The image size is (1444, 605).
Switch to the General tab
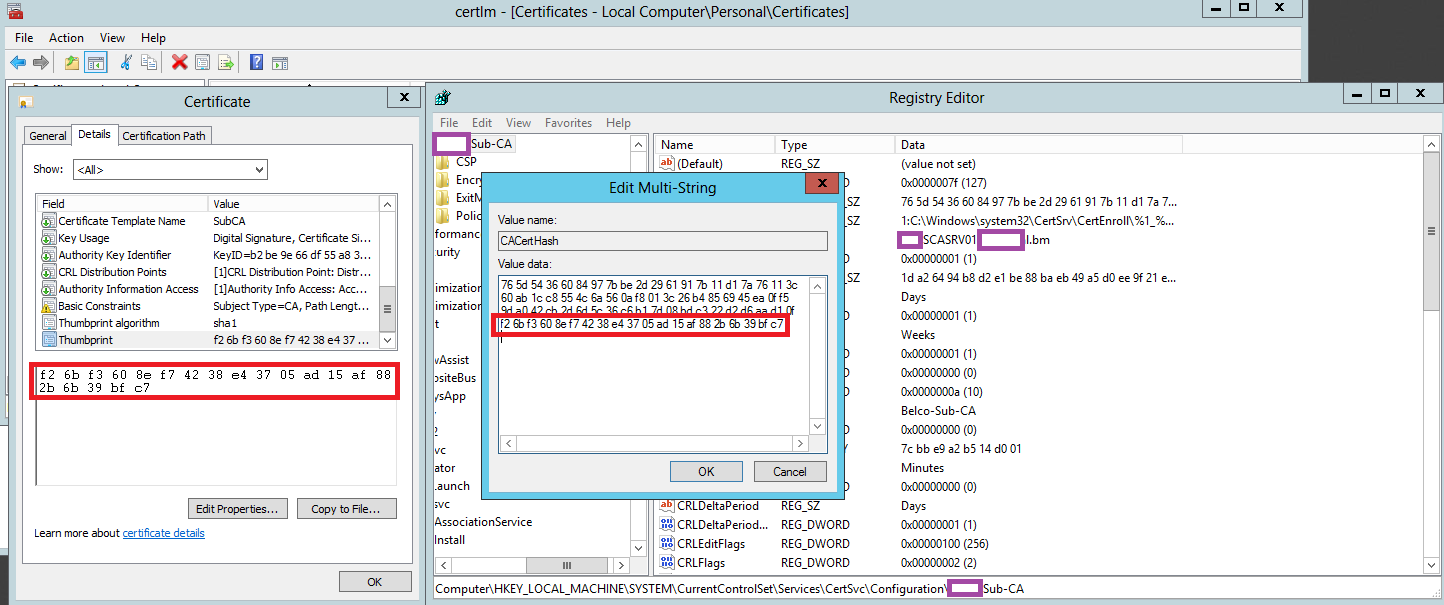click(x=48, y=136)
